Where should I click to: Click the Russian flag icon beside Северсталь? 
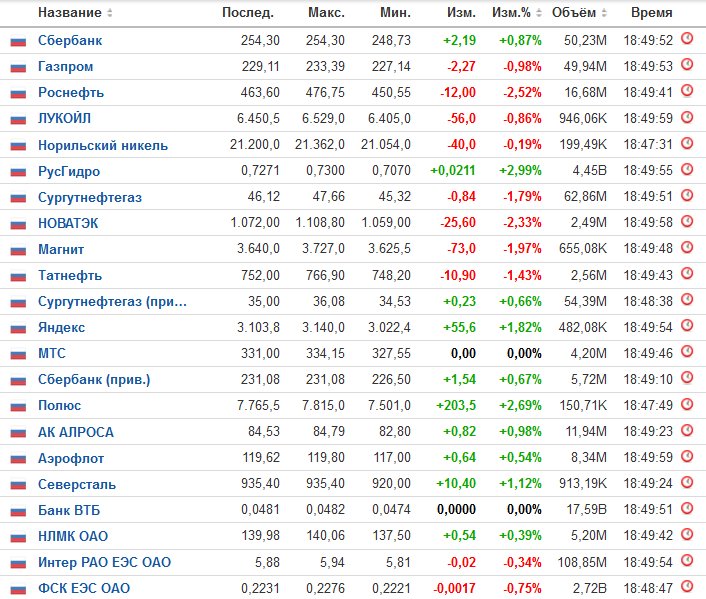pyautogui.click(x=18, y=485)
